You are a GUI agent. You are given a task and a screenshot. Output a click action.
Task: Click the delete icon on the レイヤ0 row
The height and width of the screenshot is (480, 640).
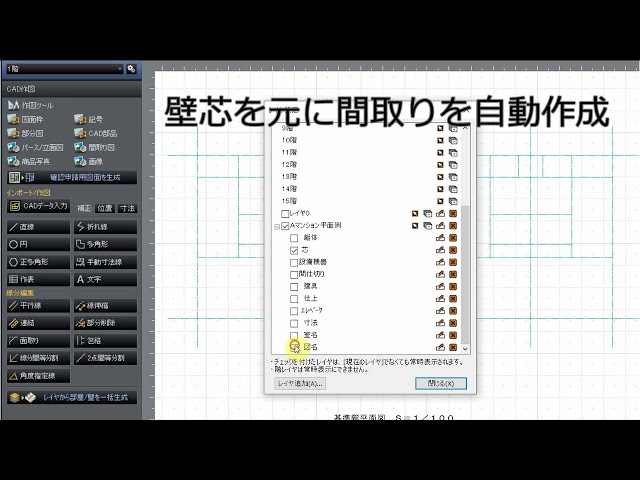click(453, 213)
